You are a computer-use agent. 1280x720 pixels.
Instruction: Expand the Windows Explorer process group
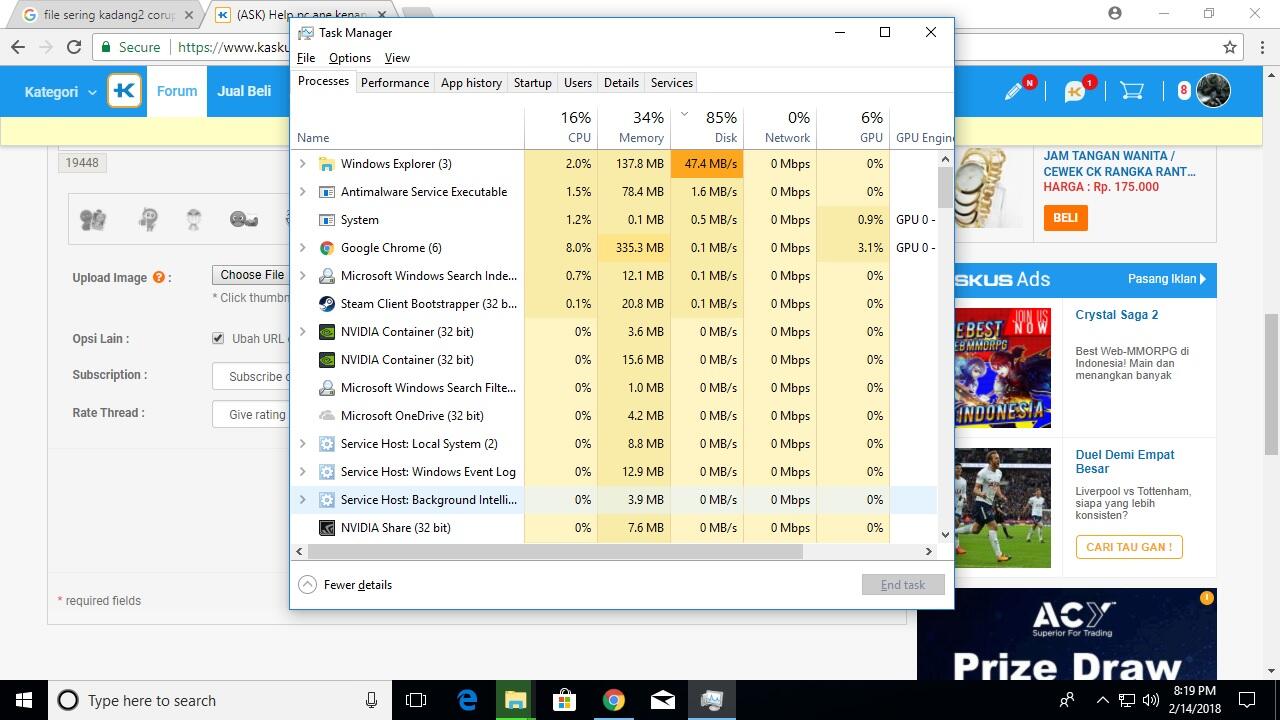[x=303, y=164]
